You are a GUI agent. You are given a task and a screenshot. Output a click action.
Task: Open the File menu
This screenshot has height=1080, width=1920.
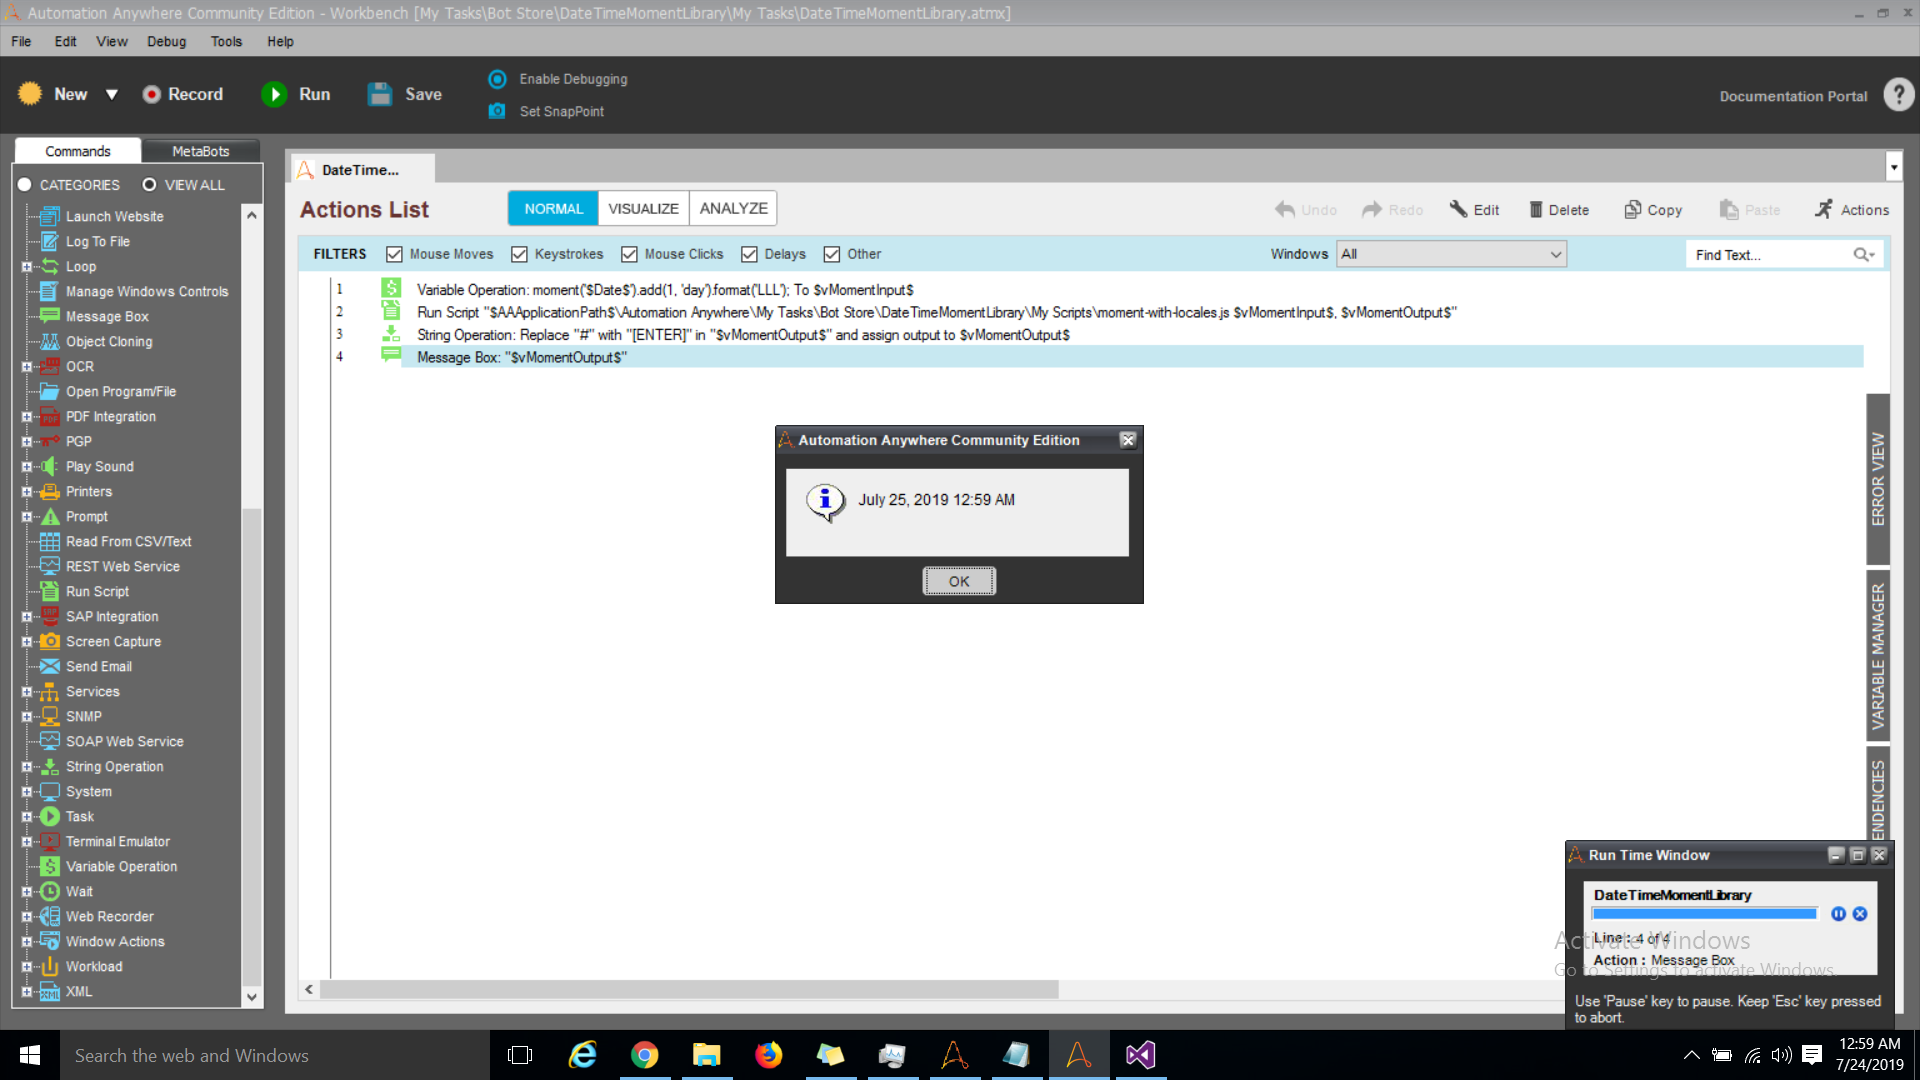[x=21, y=41]
